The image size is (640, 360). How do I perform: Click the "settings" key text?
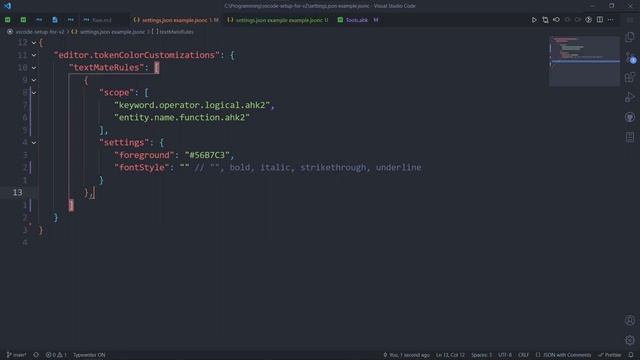[124, 142]
